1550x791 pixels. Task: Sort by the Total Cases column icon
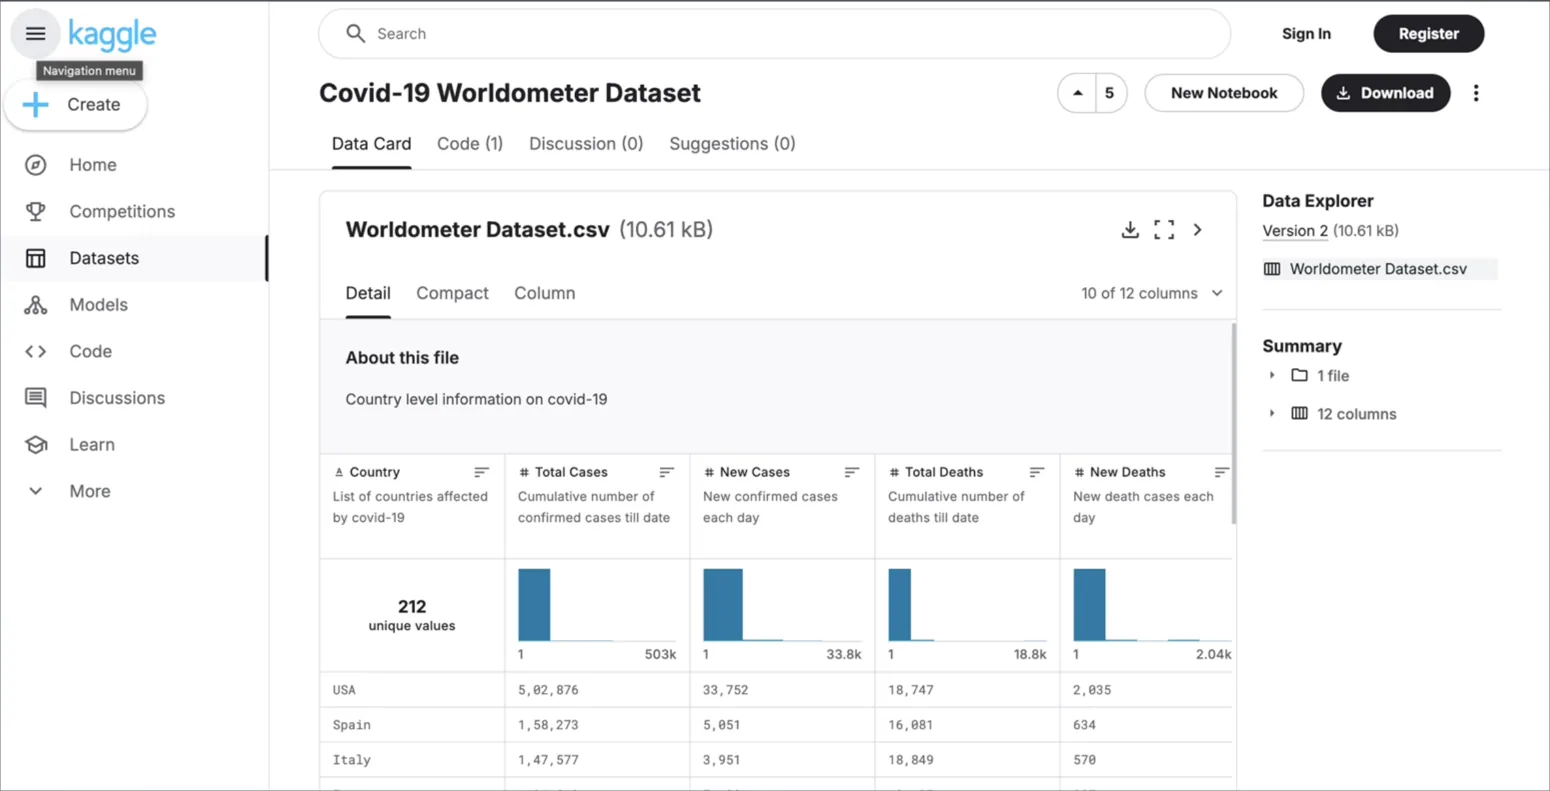pyautogui.click(x=666, y=472)
